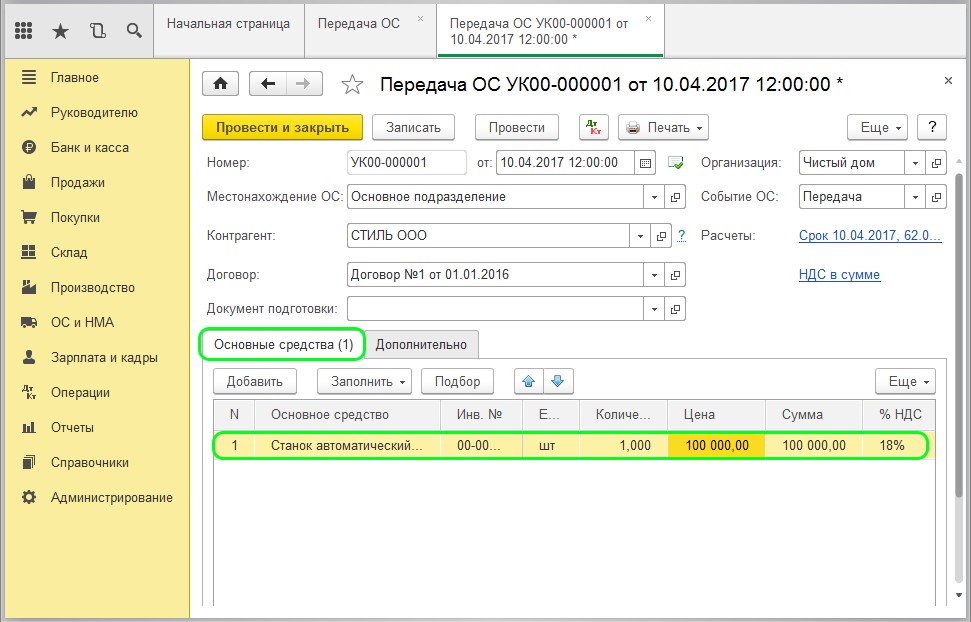This screenshot has width=971, height=622.
Task: Move row up with the up arrow
Action: coord(528,381)
